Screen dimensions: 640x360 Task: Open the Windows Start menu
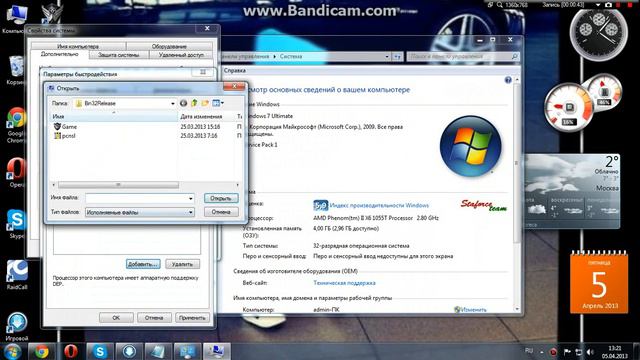click(x=13, y=351)
